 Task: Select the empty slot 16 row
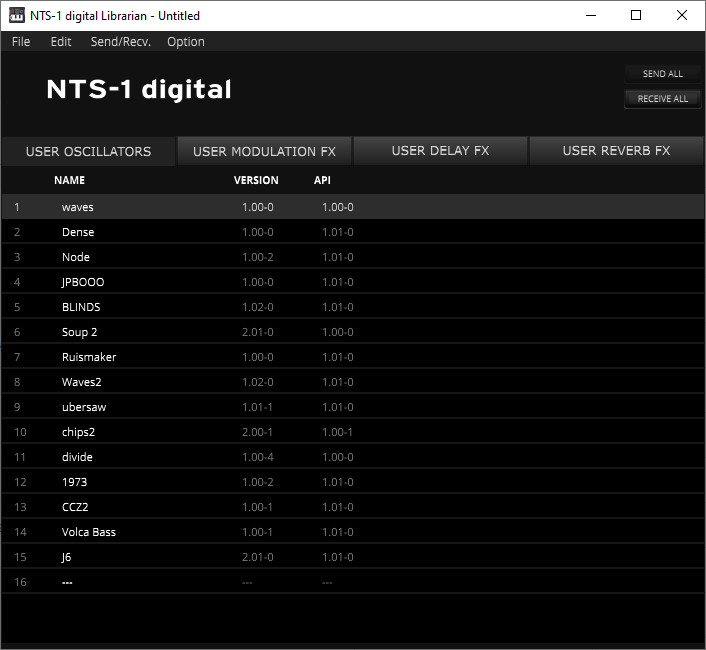353,582
